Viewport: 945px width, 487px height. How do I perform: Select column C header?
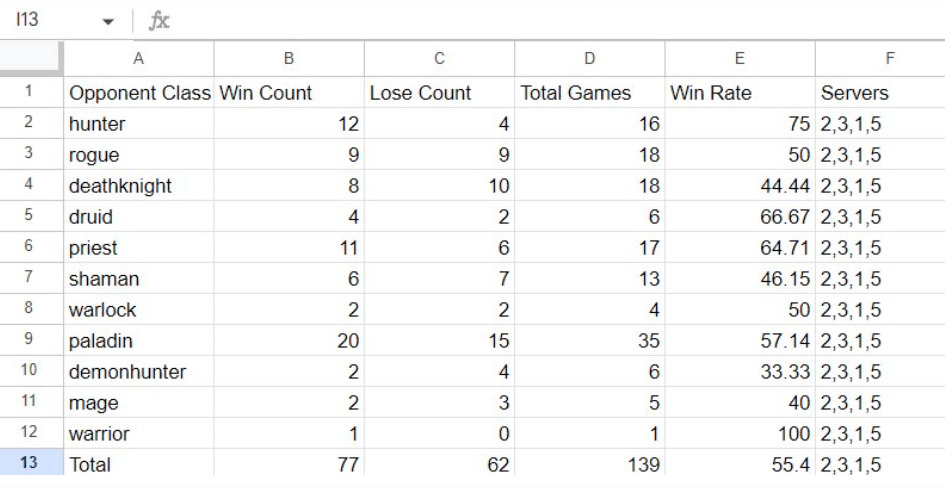coord(439,58)
